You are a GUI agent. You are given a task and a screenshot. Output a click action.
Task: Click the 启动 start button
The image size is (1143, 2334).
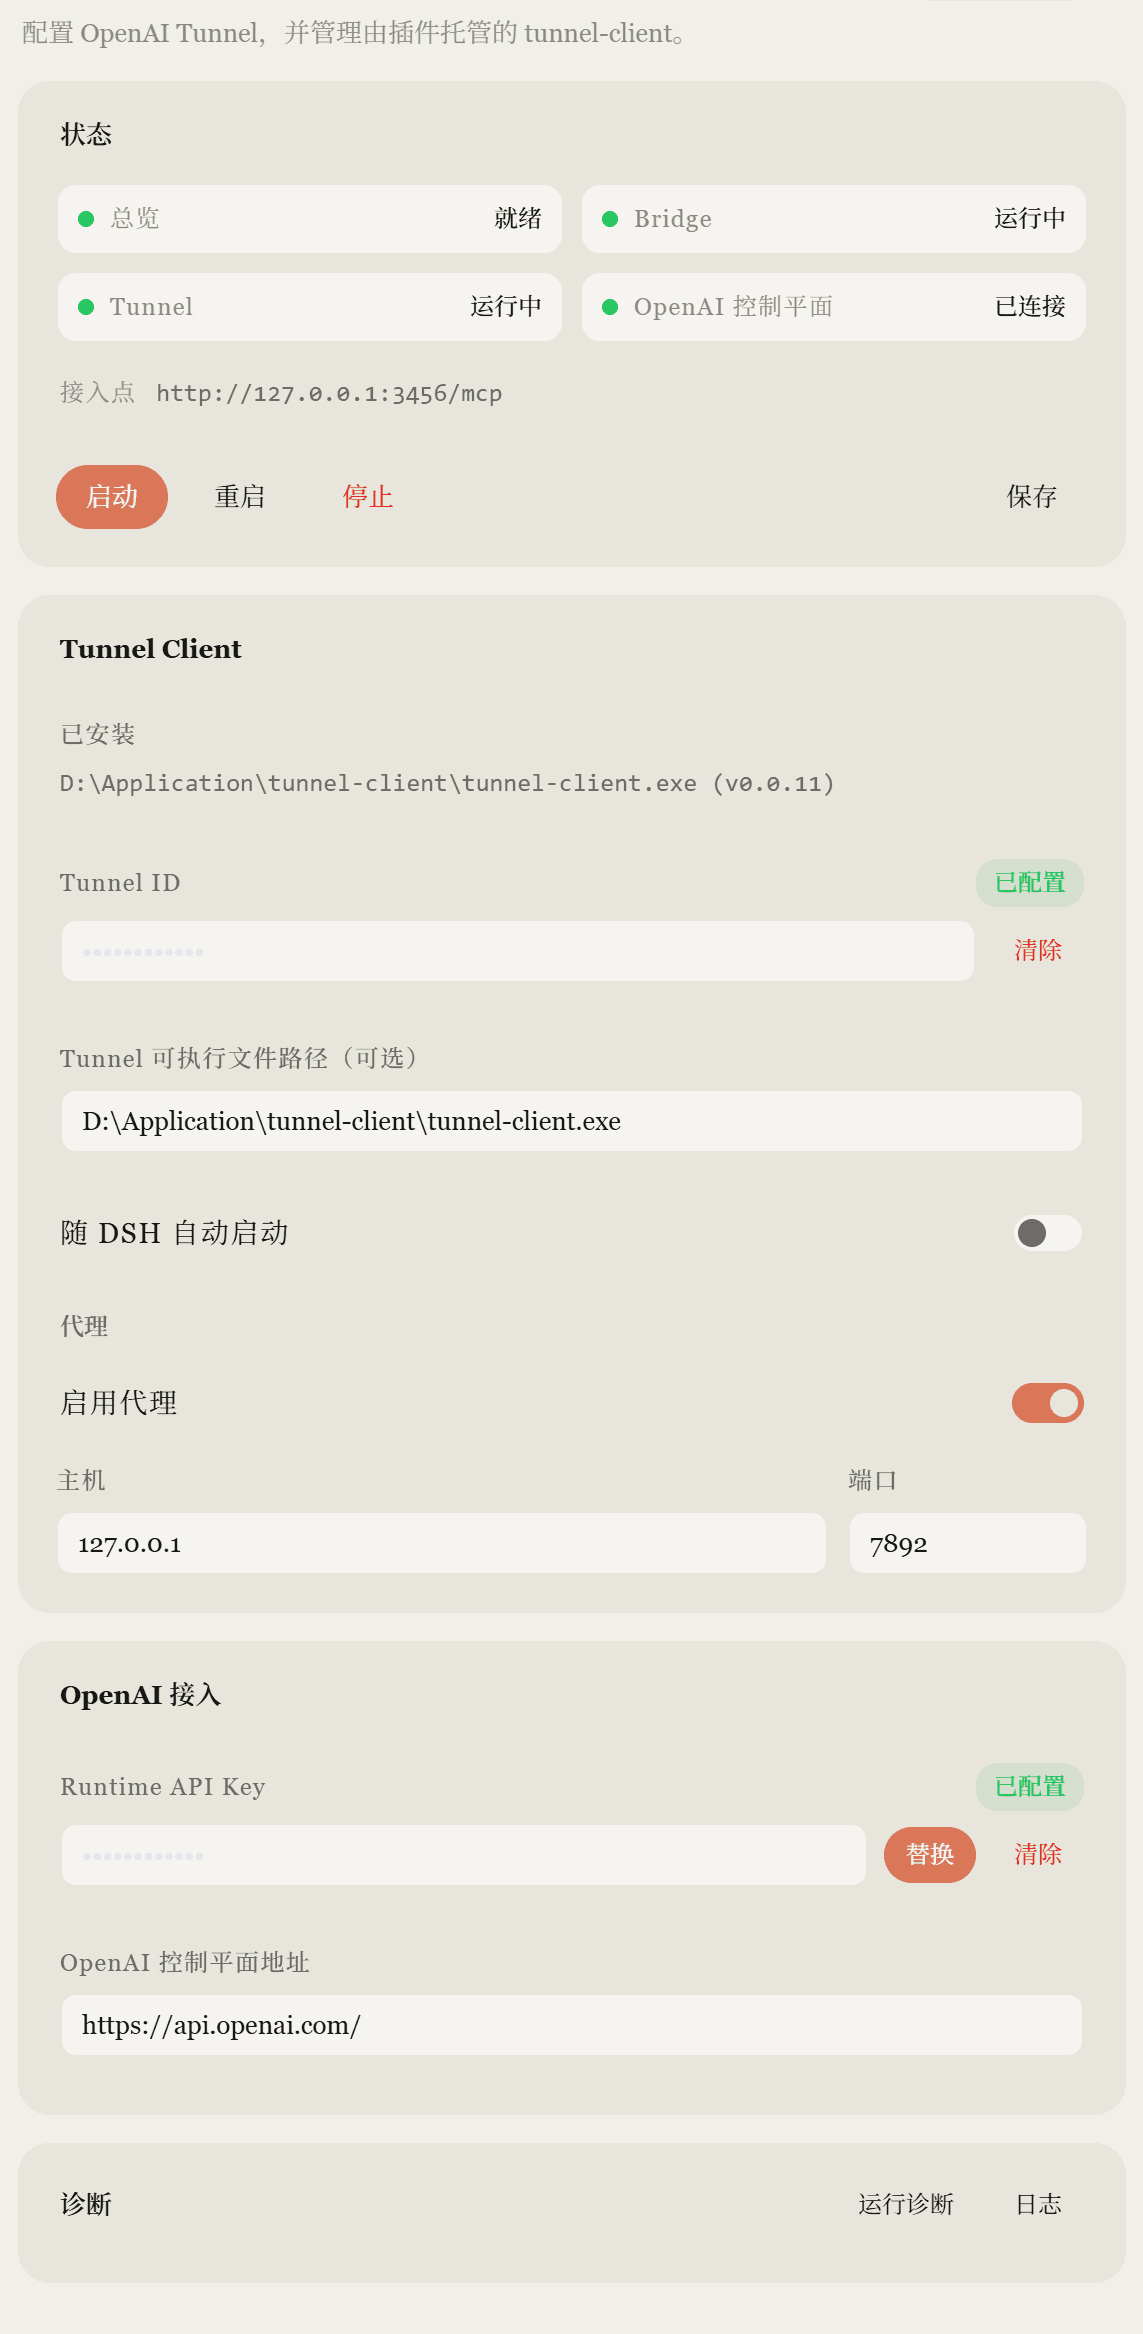coord(112,497)
